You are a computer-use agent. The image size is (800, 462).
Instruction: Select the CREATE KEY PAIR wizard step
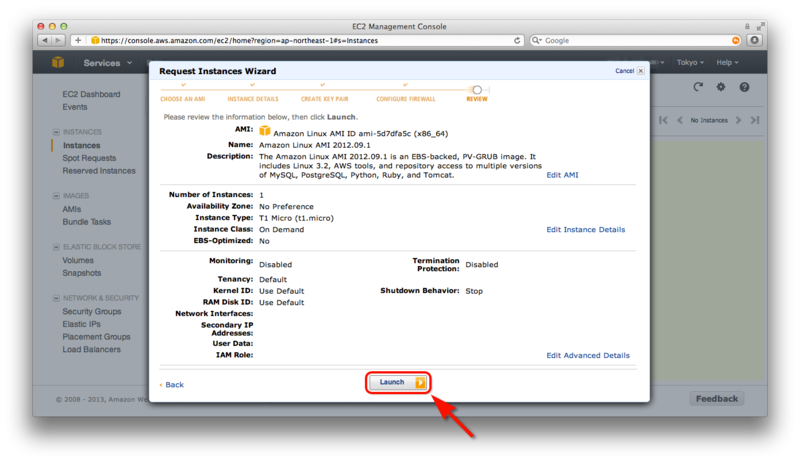coord(324,99)
